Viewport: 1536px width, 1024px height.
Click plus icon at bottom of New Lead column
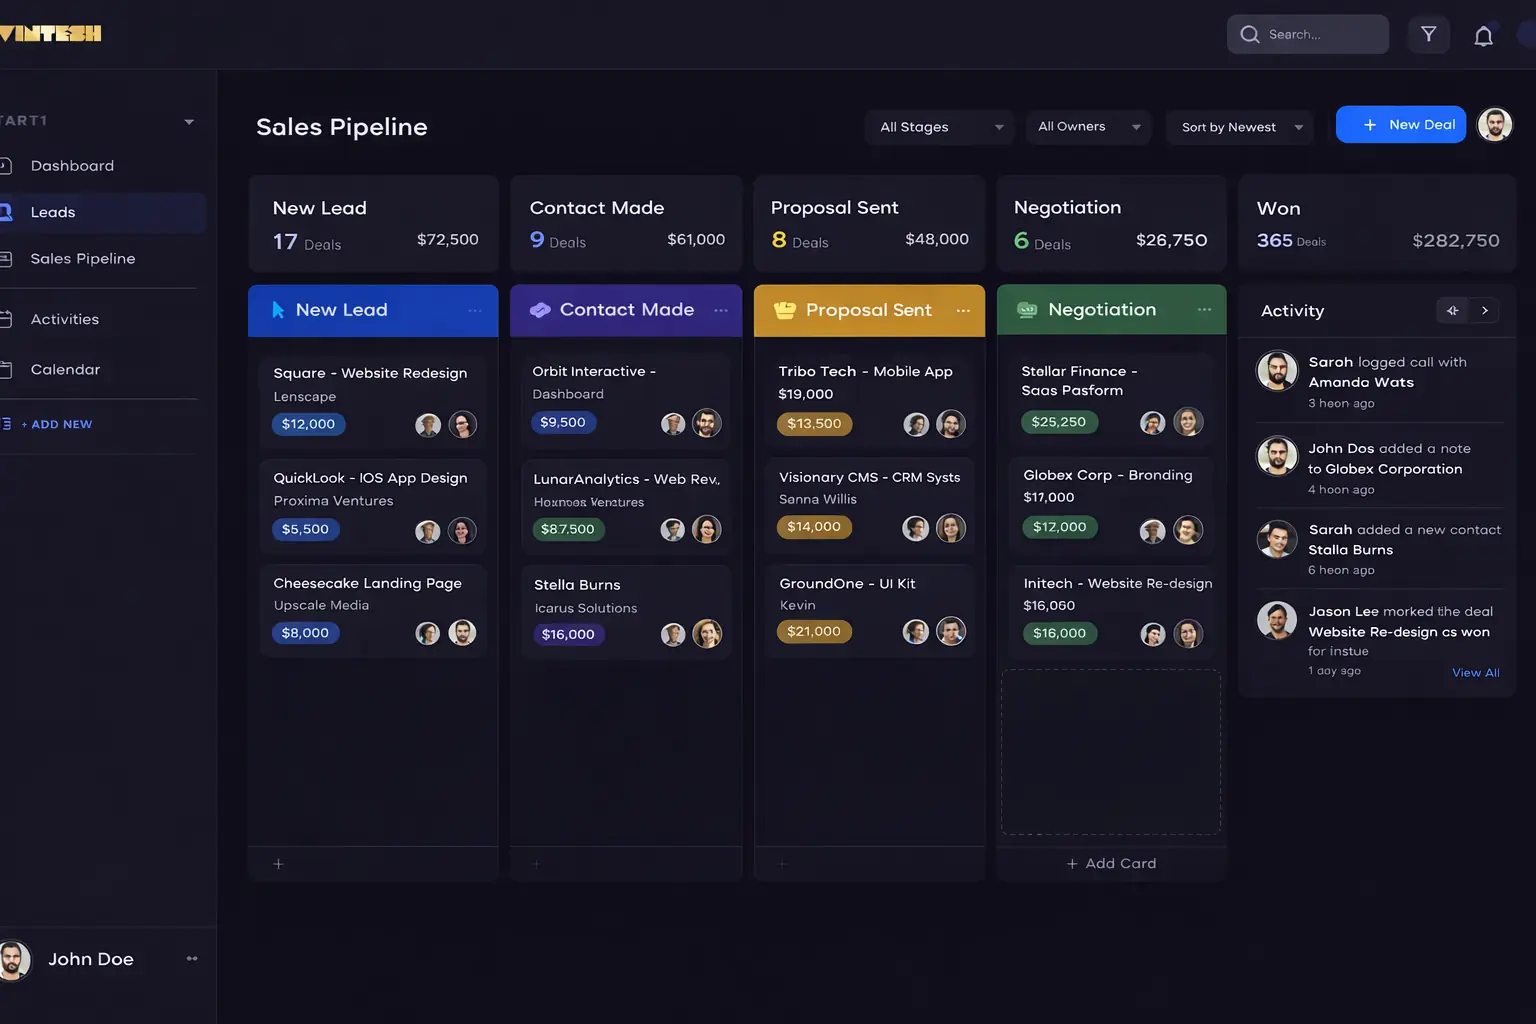[x=279, y=864]
